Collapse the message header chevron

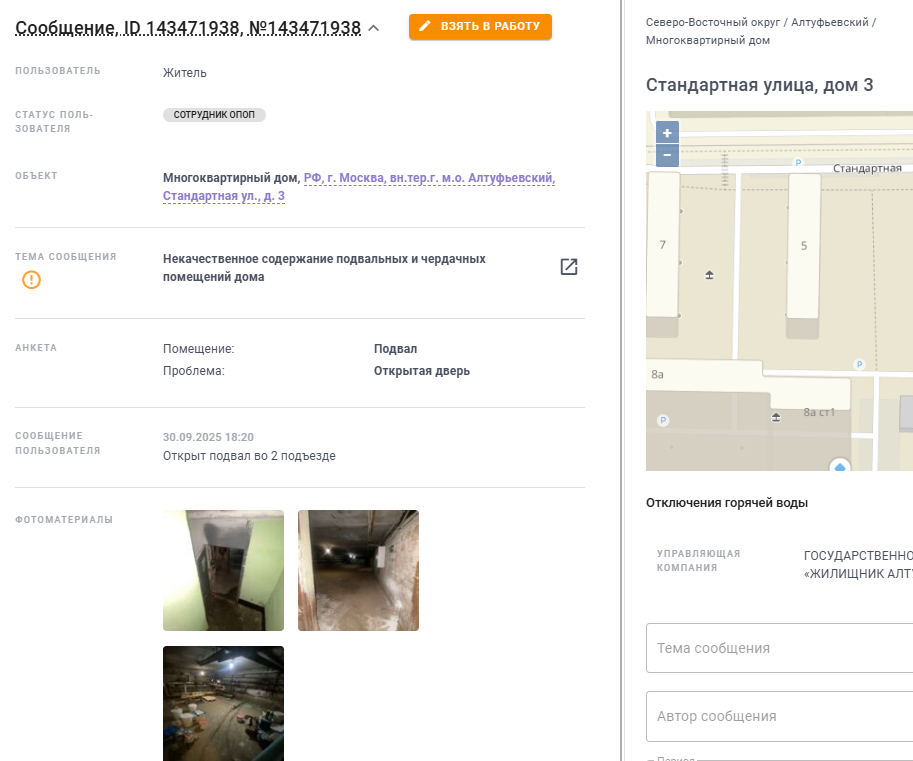point(374,28)
